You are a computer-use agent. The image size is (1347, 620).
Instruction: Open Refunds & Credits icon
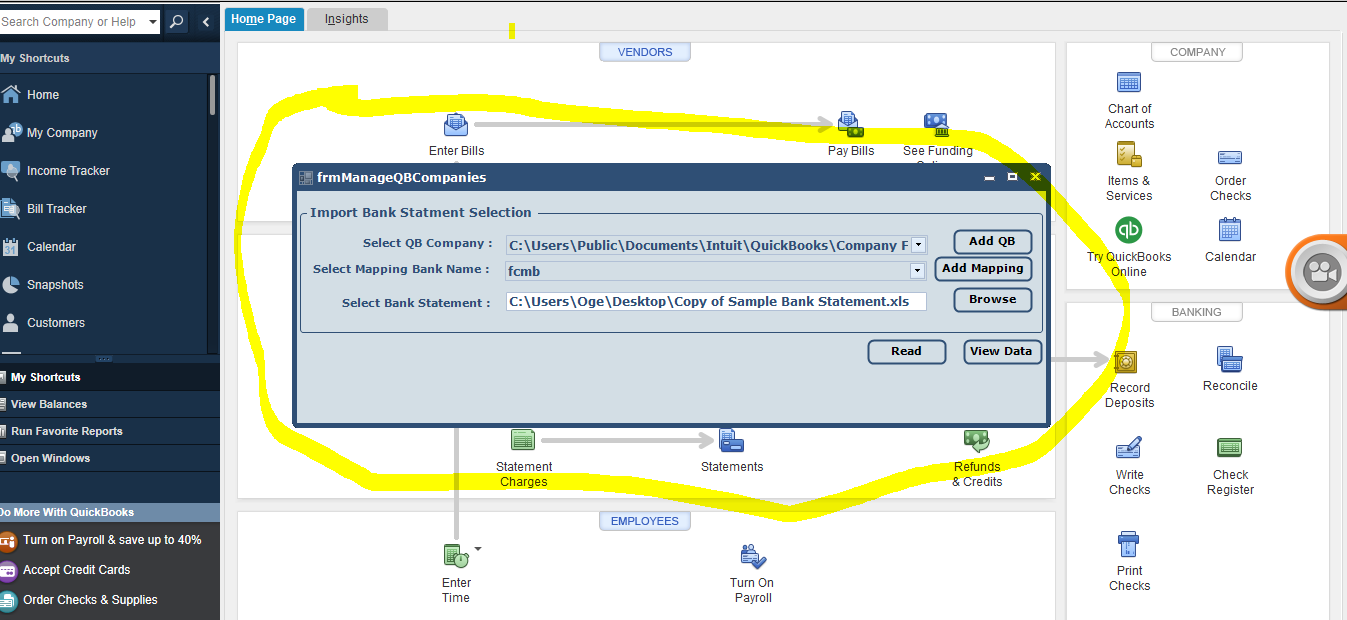coord(976,441)
